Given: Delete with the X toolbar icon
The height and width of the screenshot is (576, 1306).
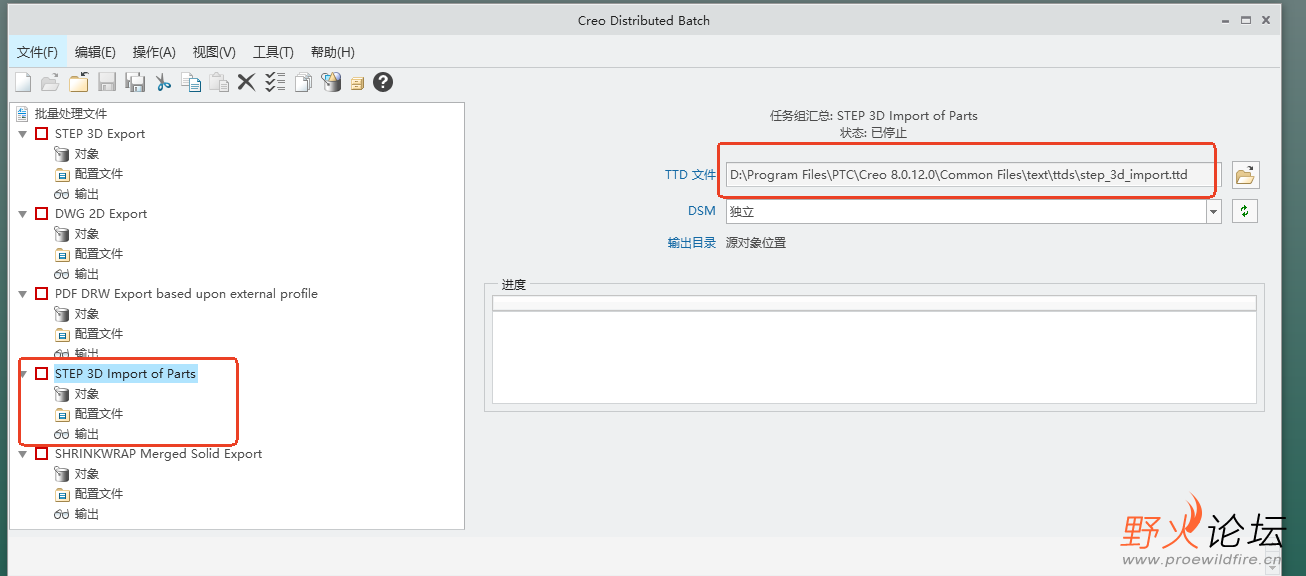Looking at the screenshot, I should point(246,82).
